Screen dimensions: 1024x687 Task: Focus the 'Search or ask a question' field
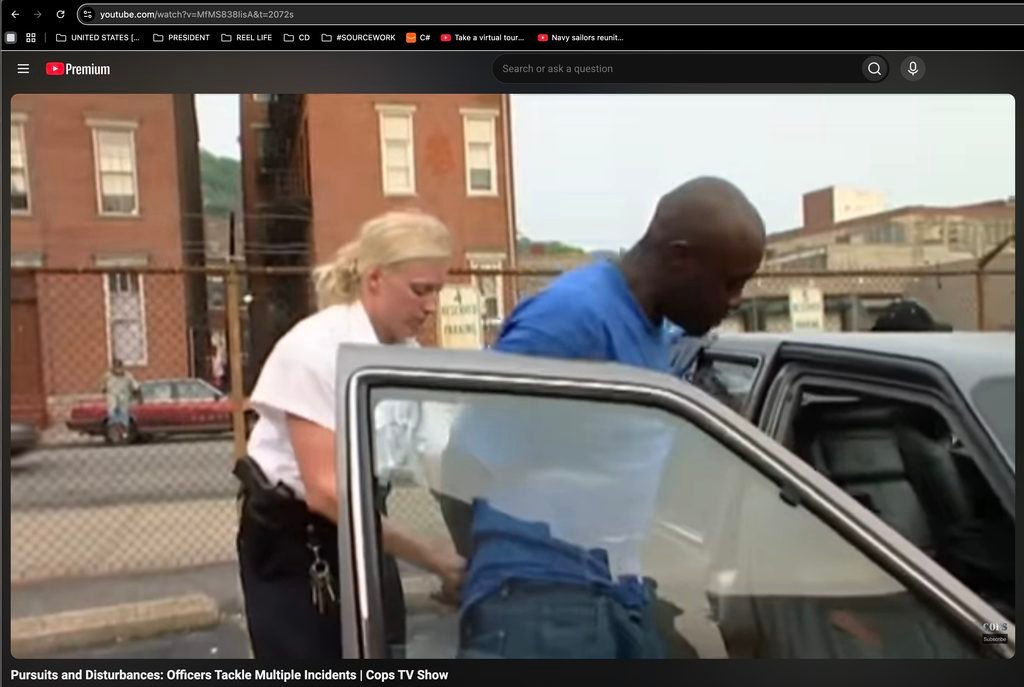pos(677,69)
